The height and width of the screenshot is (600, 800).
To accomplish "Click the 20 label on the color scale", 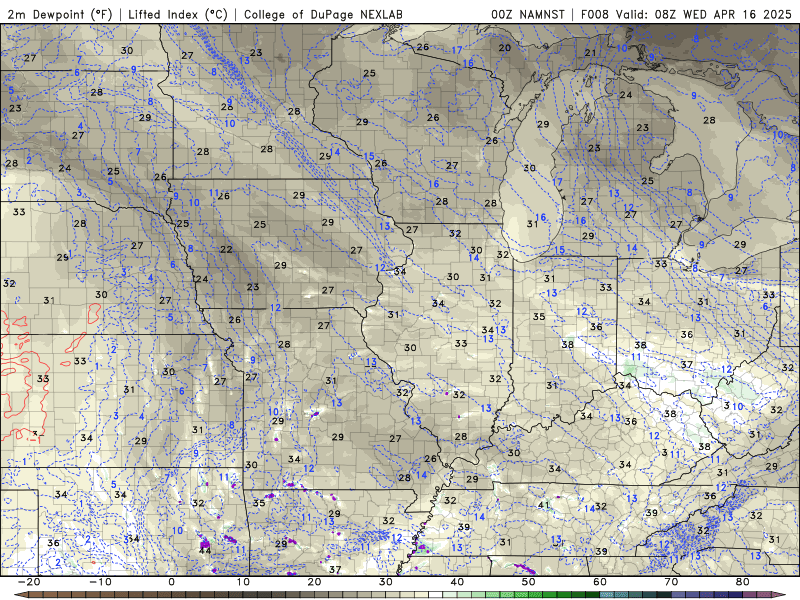I will pyautogui.click(x=314, y=582).
